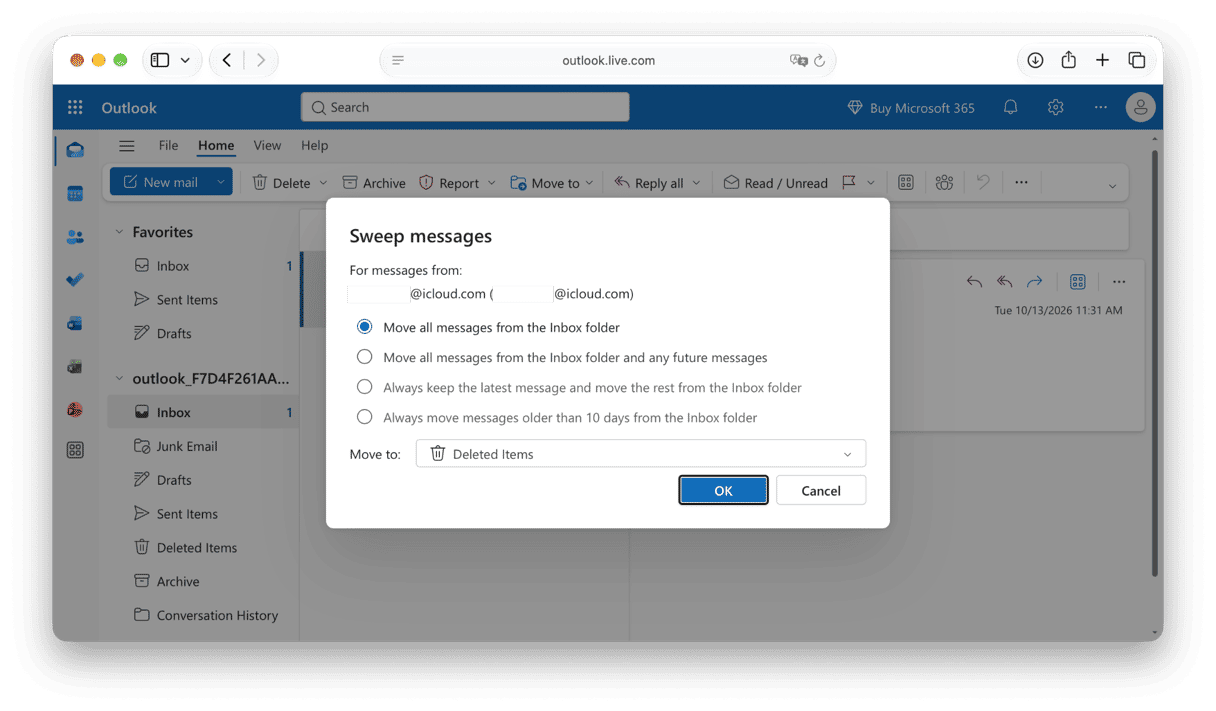Click the Safari address bar
The height and width of the screenshot is (711, 1216).
(608, 60)
